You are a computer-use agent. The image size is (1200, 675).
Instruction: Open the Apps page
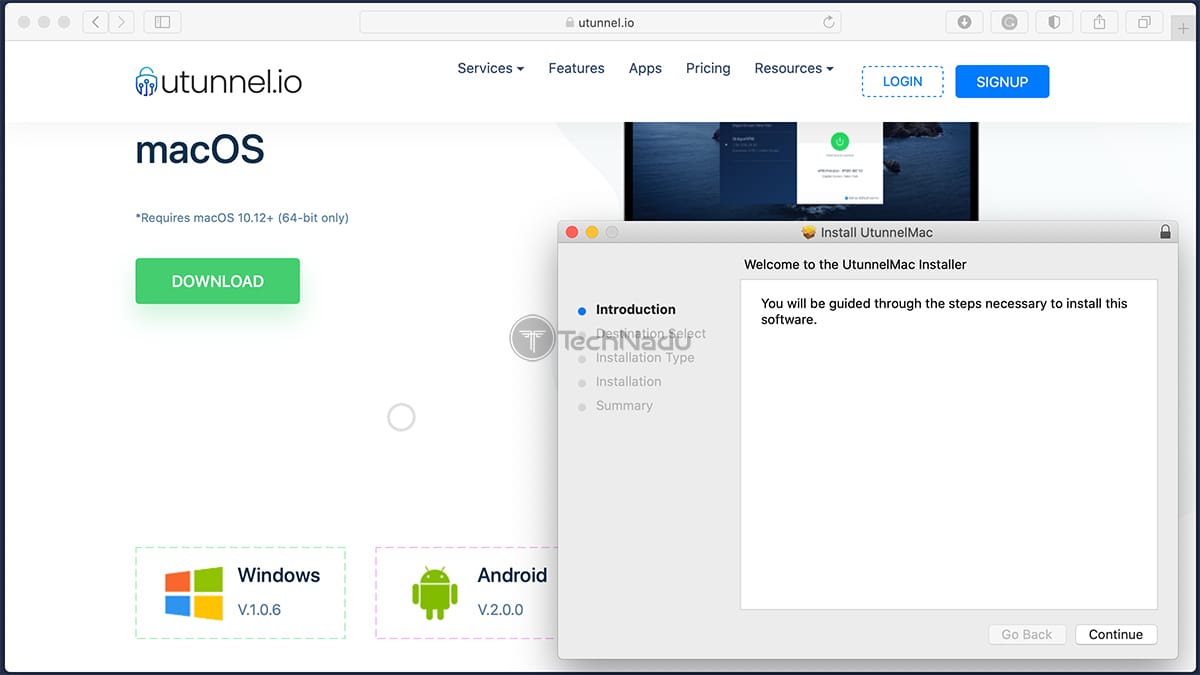[x=645, y=68]
